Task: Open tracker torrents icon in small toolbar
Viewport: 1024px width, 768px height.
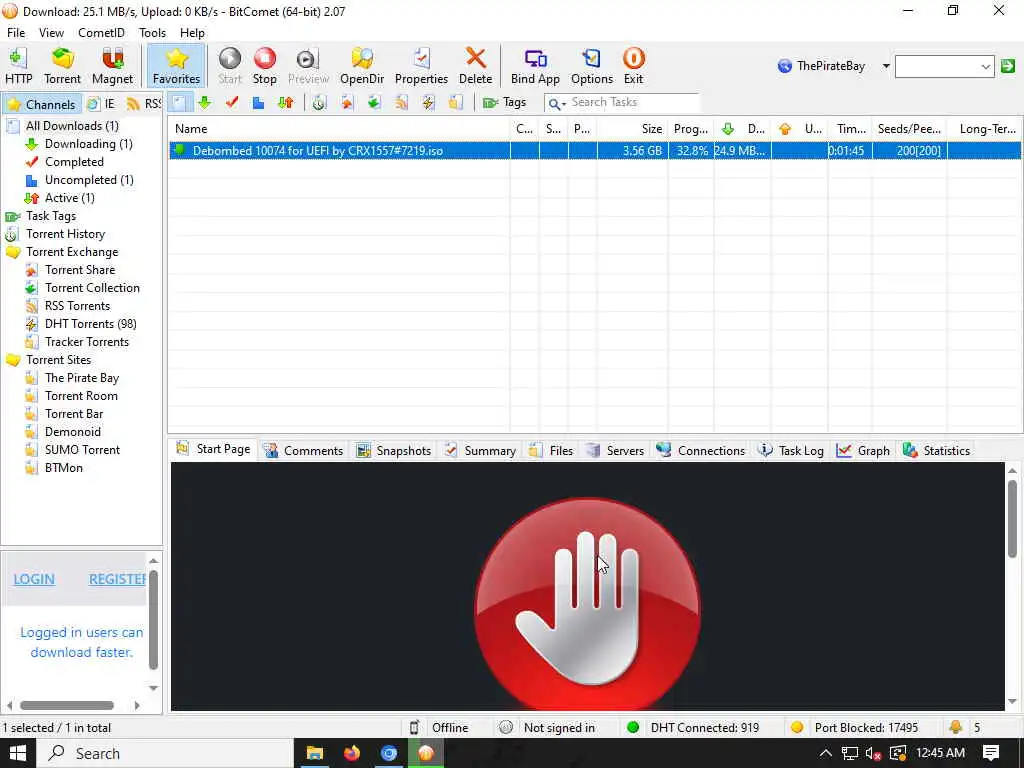Action: tap(456, 103)
